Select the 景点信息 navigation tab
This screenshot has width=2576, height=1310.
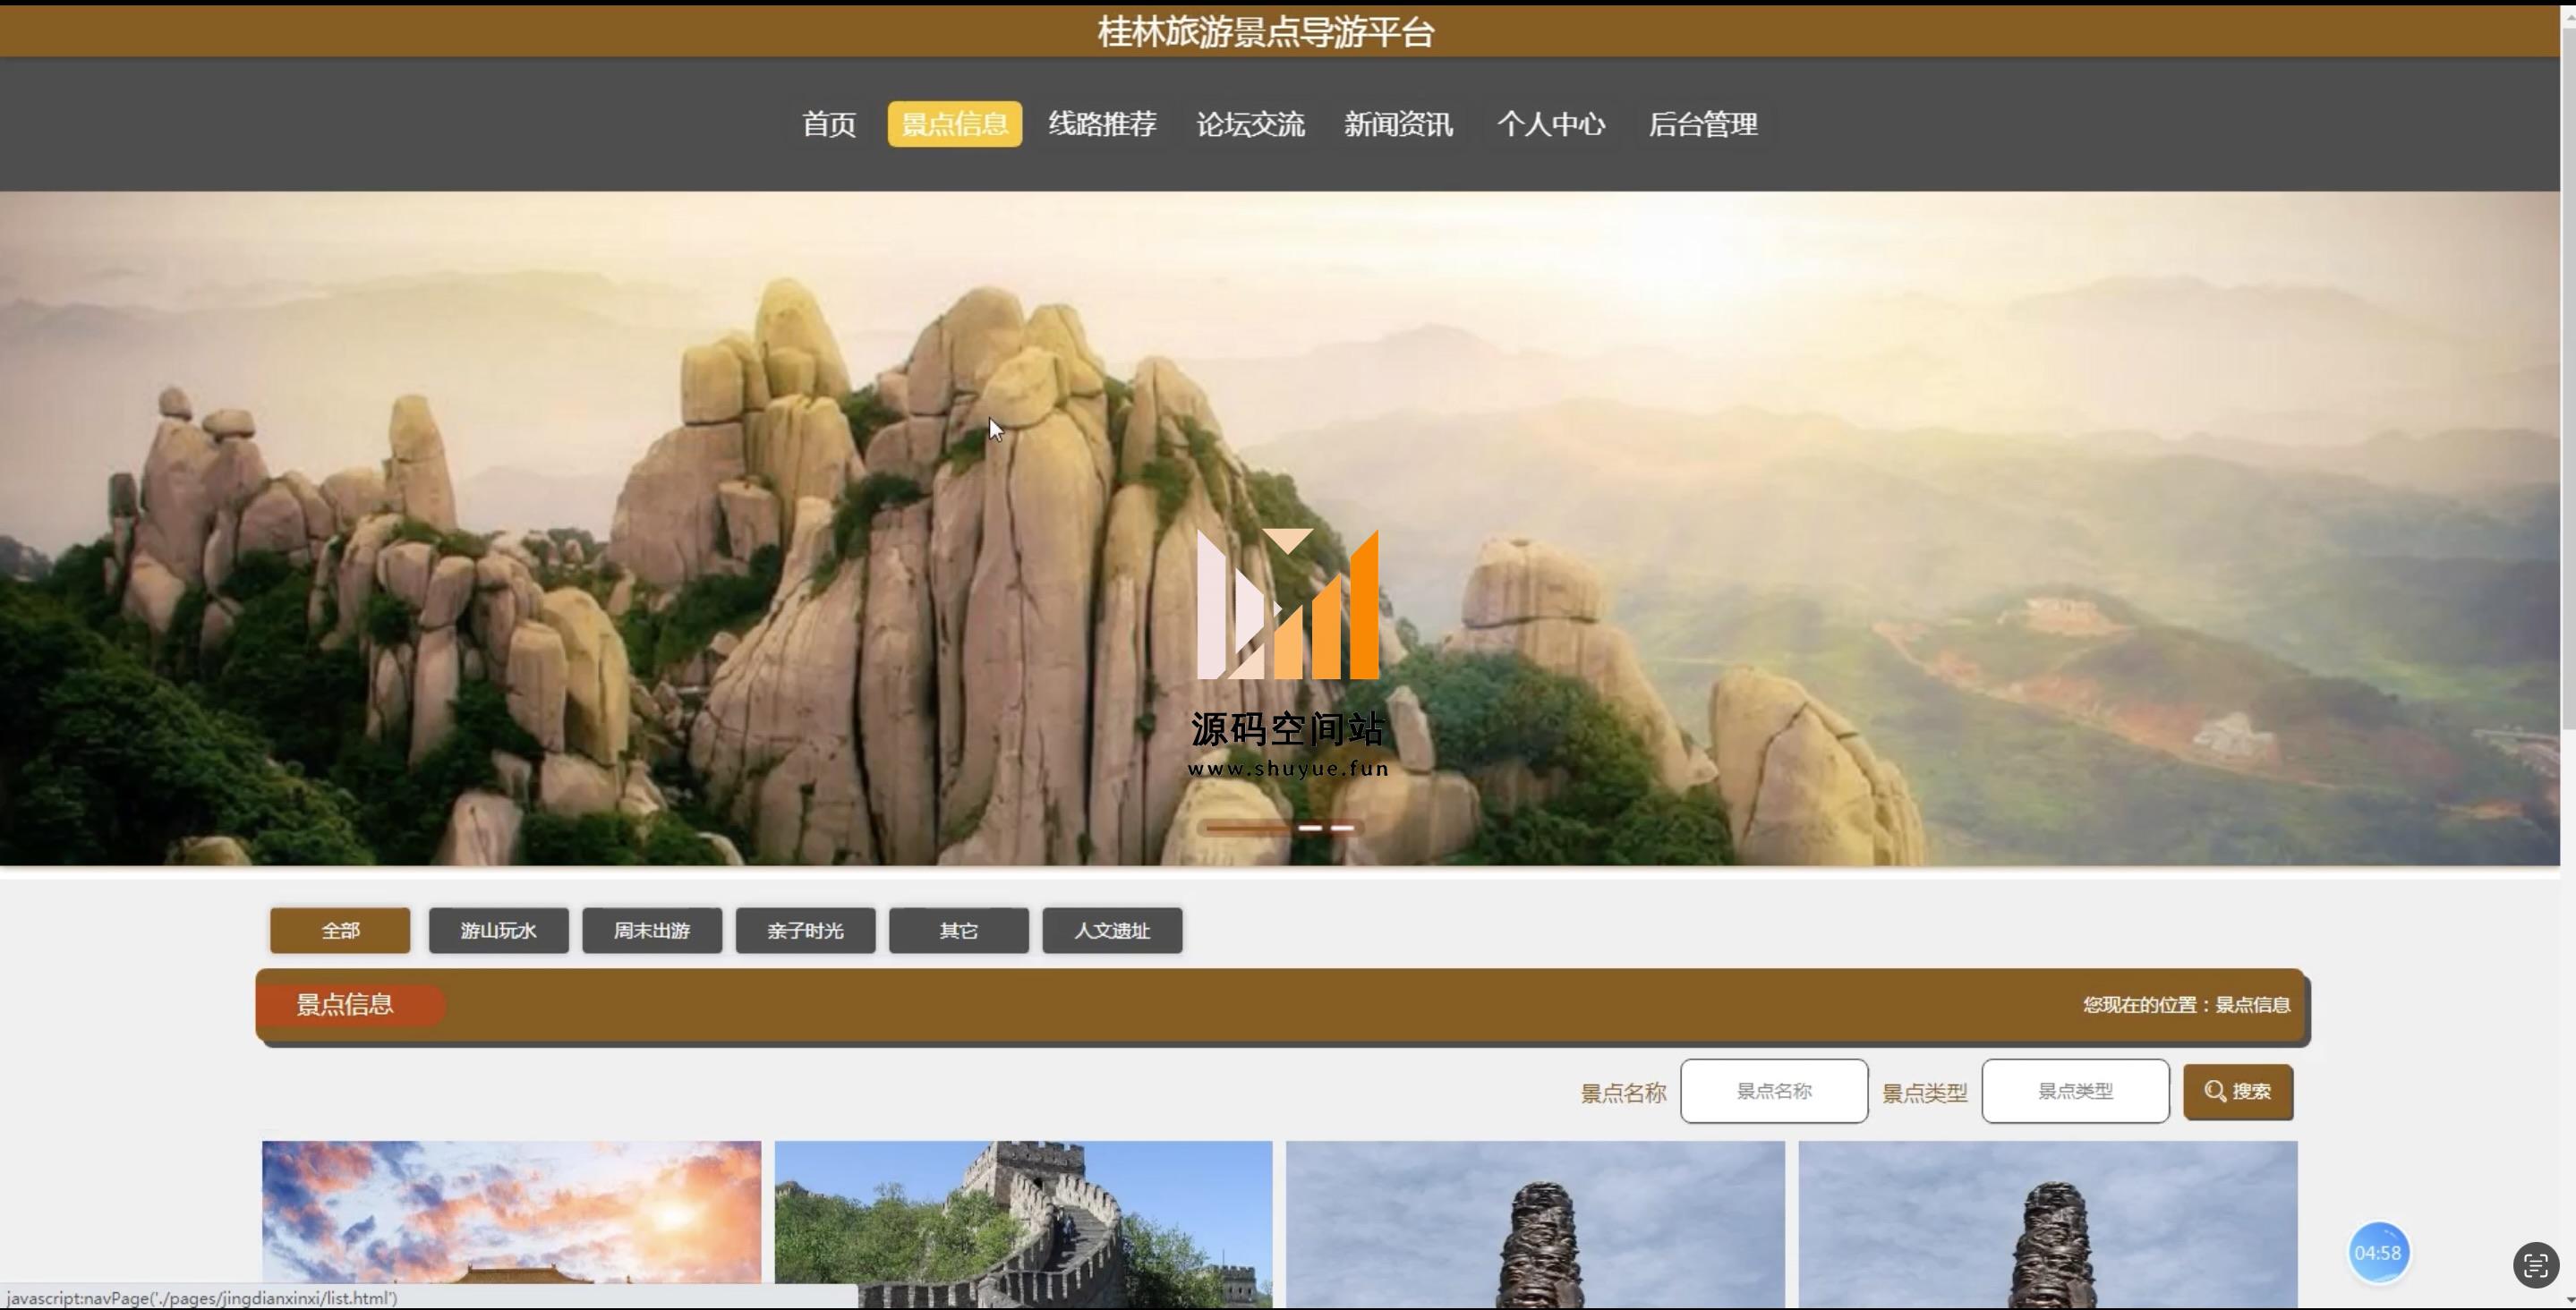click(x=954, y=124)
